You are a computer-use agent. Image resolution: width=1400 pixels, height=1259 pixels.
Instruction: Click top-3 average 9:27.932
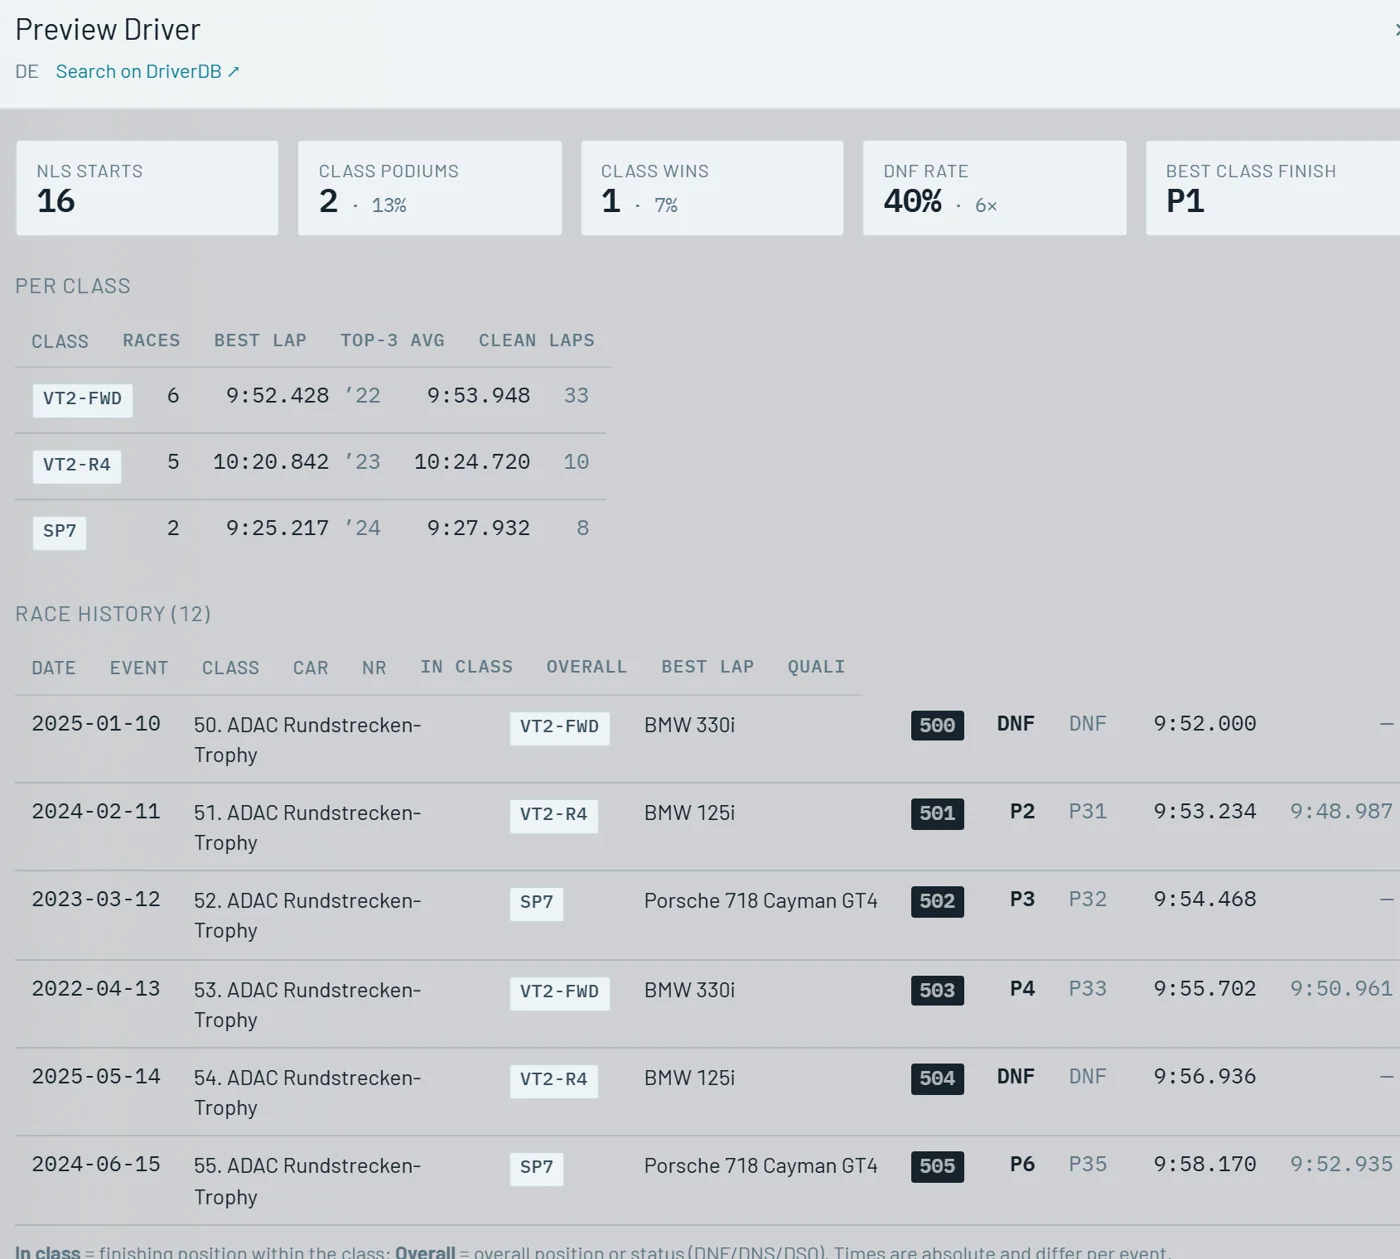pyautogui.click(x=479, y=528)
